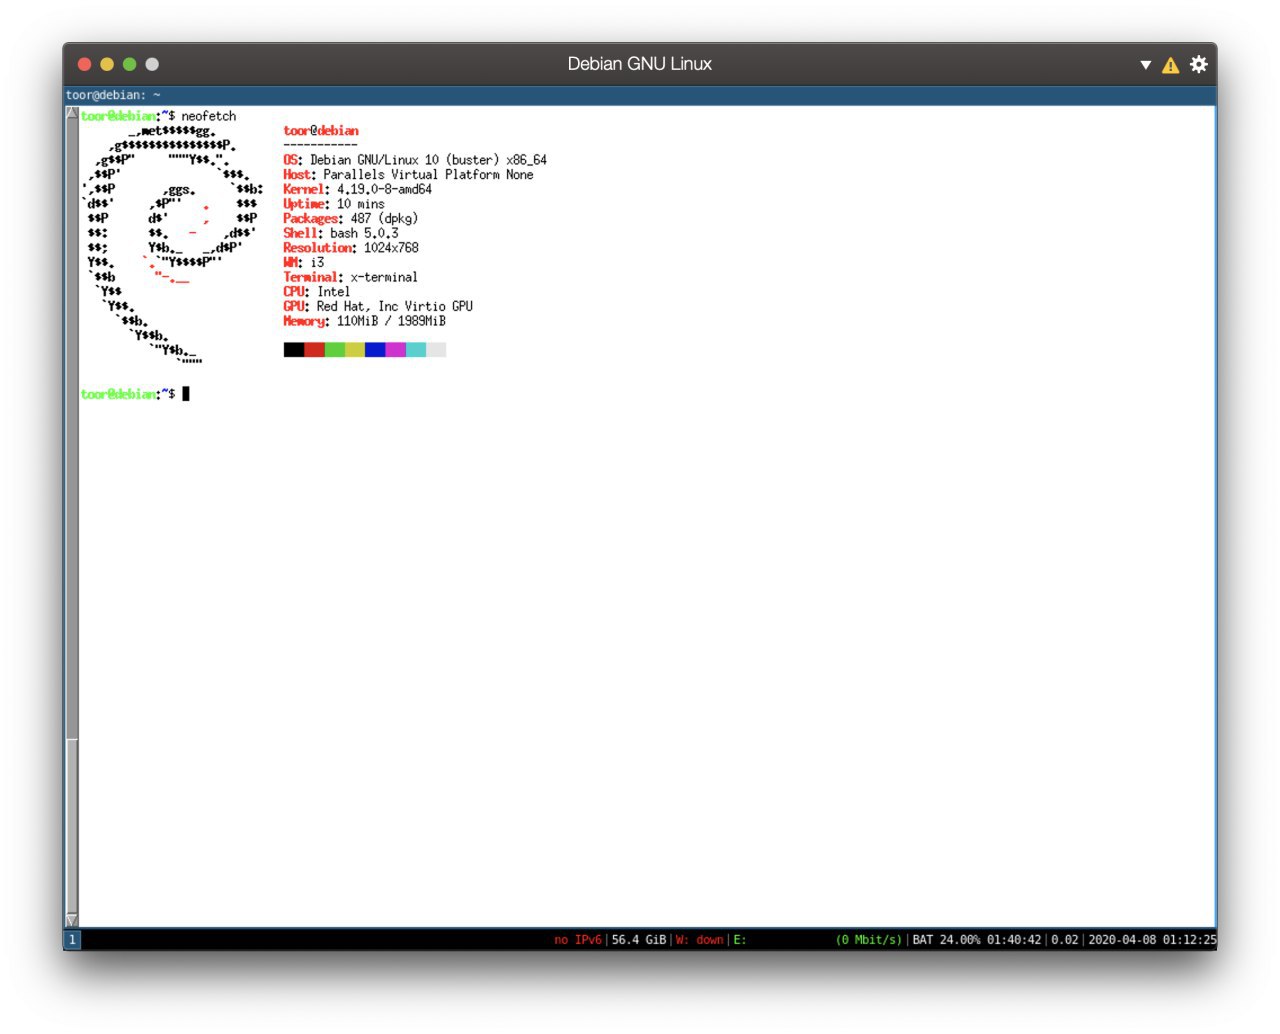Click the yellow warning triangle icon
Viewport: 1280px width, 1034px height.
coord(1170,65)
